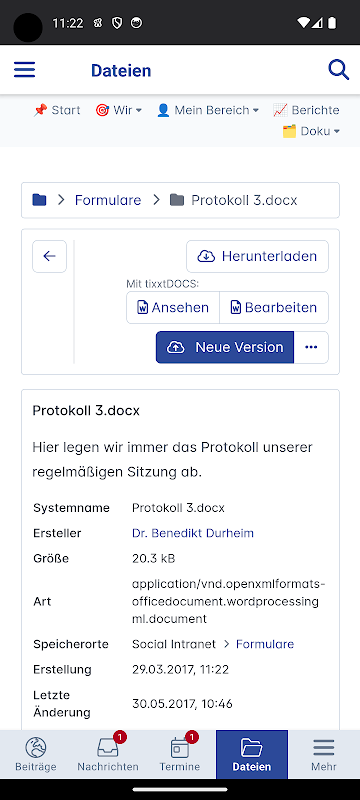Click the root folder icon in breadcrumb
The width and height of the screenshot is (360, 800).
[x=39, y=200]
